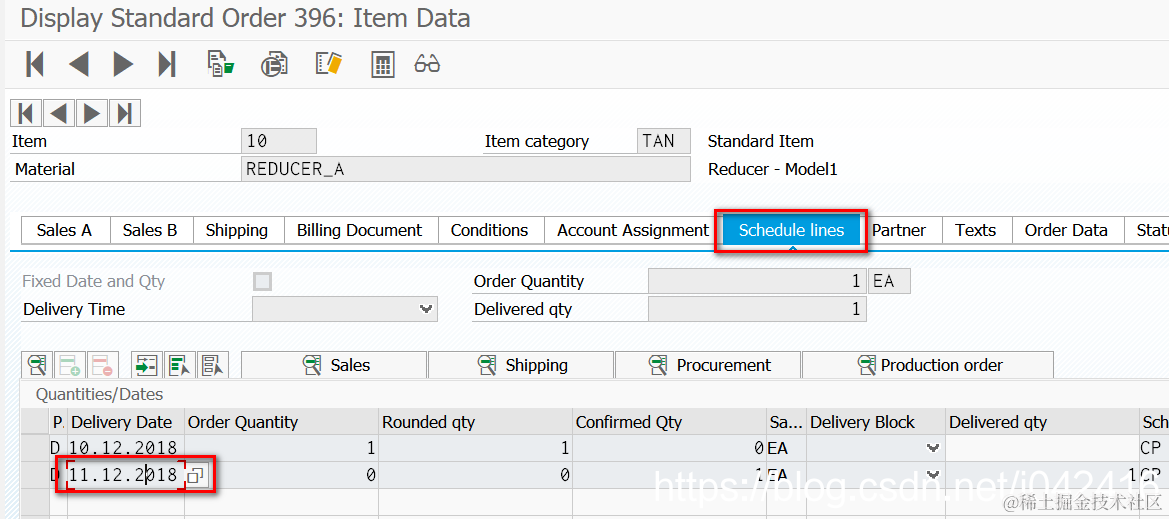
Task: Click the display document flow icon
Action: [221, 65]
